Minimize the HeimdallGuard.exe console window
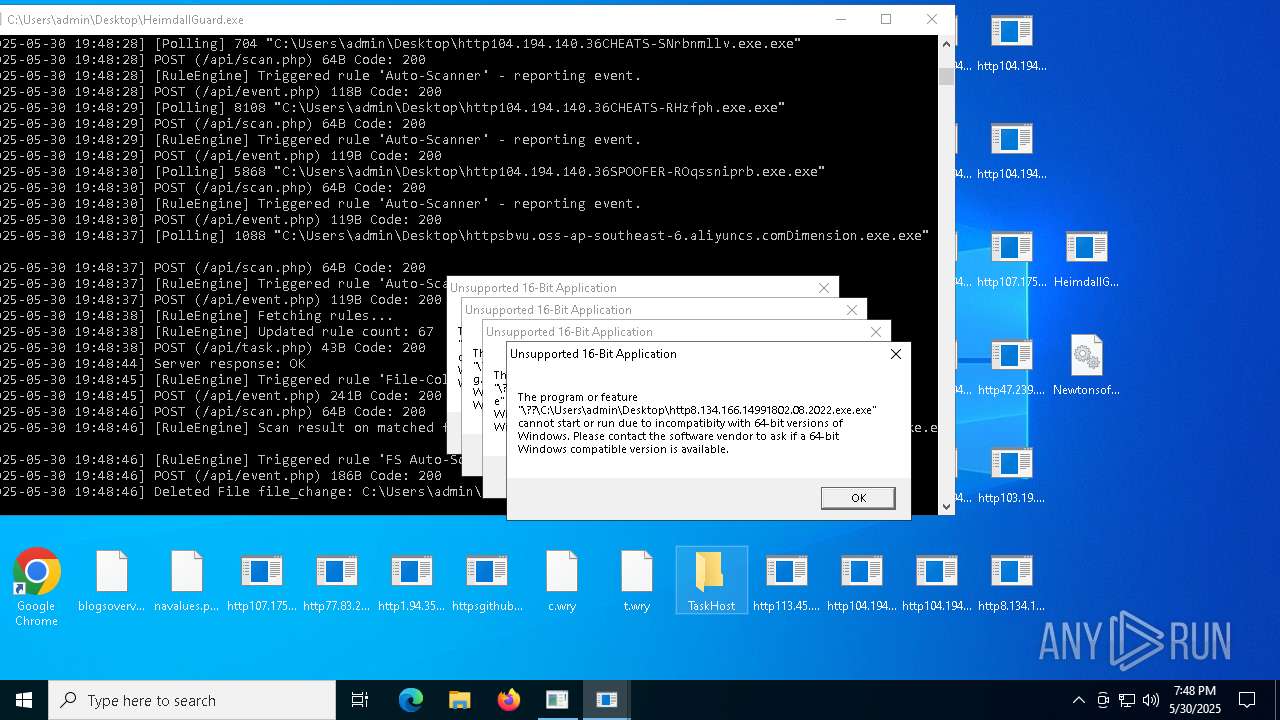Viewport: 1280px width, 720px height. click(840, 19)
